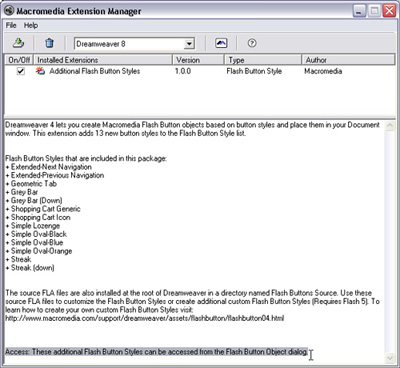The width and height of the screenshot is (400, 368).
Task: Close the Extension Manager window
Action: click(389, 11)
